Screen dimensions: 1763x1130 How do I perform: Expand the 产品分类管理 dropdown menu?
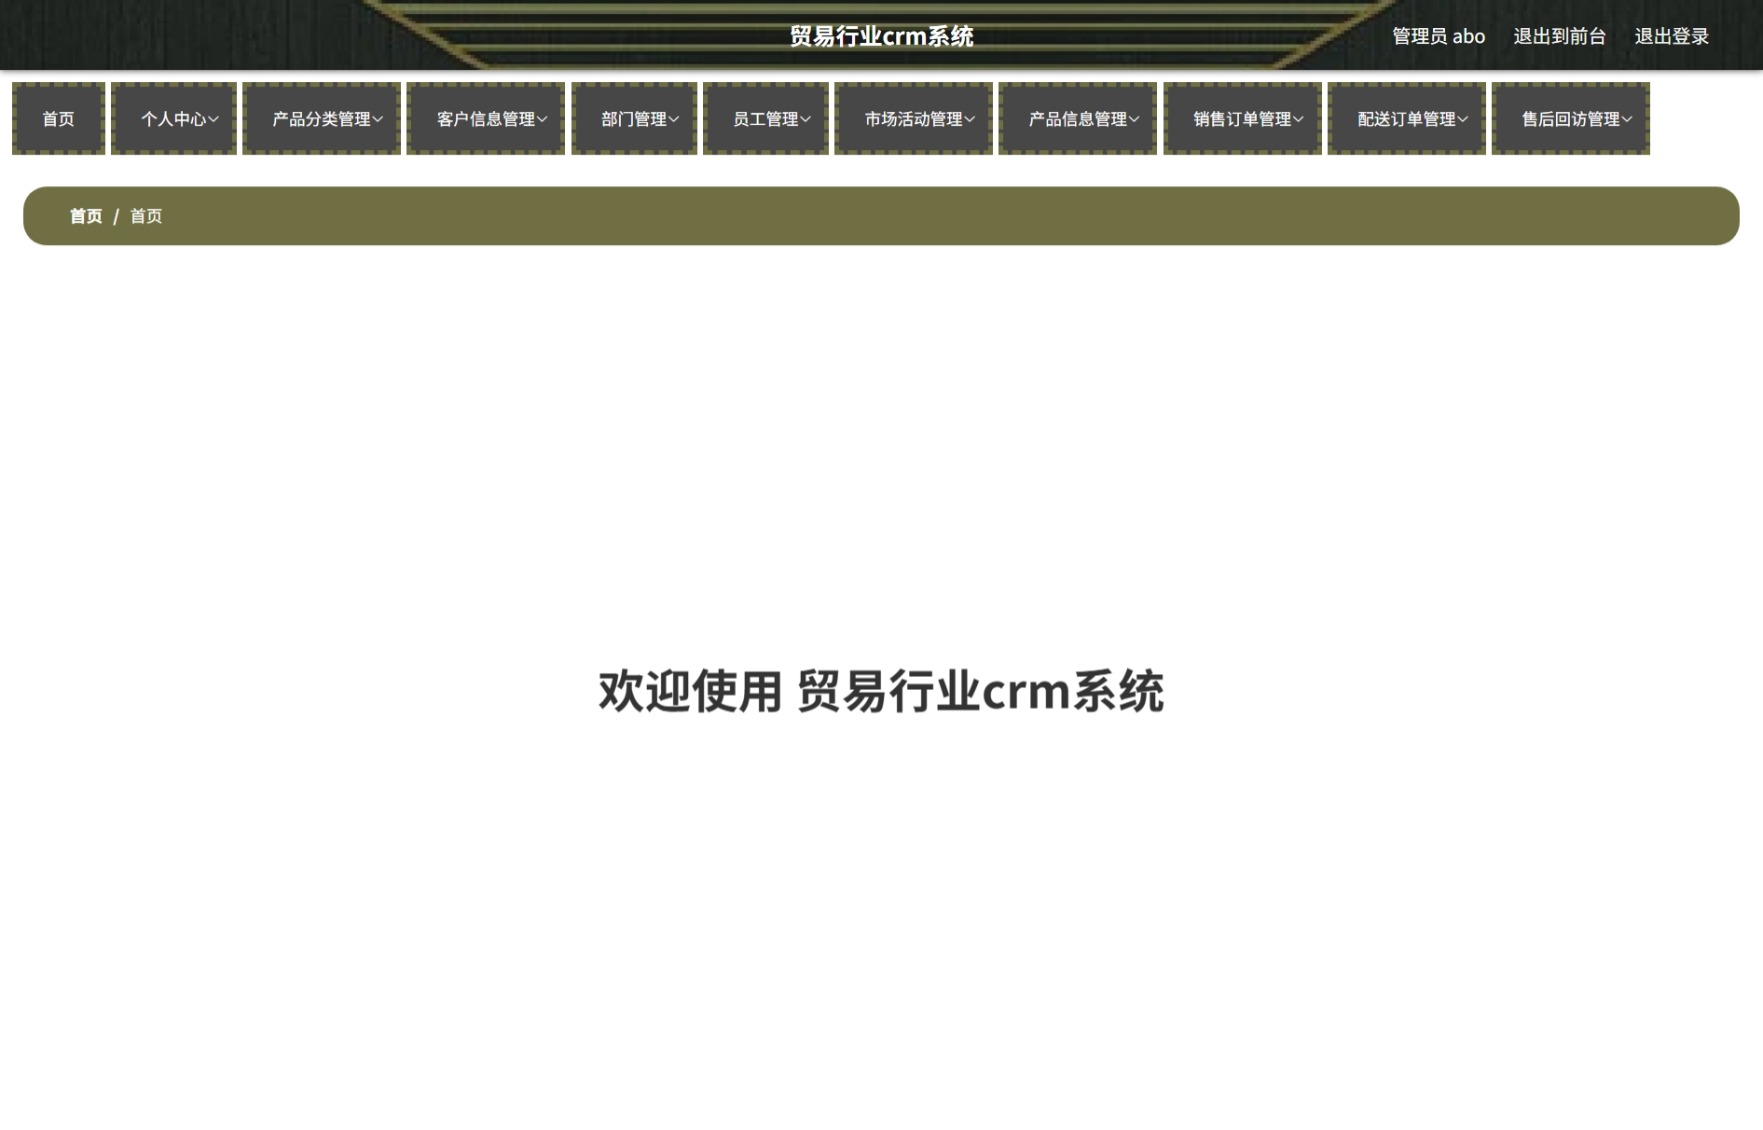point(321,119)
